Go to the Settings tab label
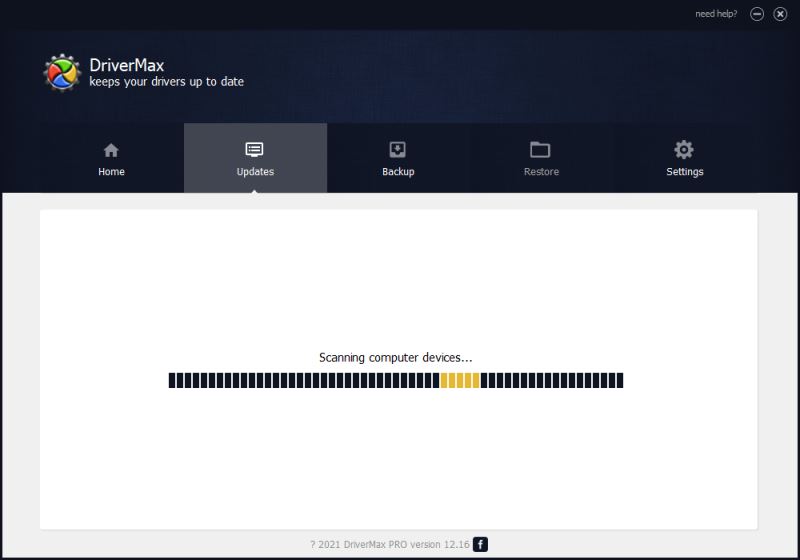 coord(685,171)
